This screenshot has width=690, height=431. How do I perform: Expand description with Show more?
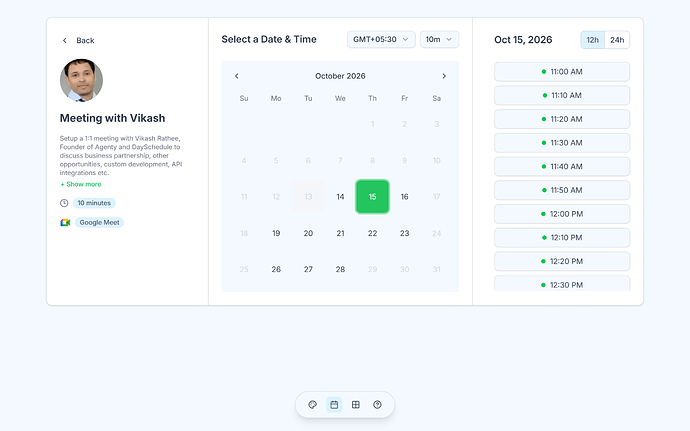tap(81, 184)
